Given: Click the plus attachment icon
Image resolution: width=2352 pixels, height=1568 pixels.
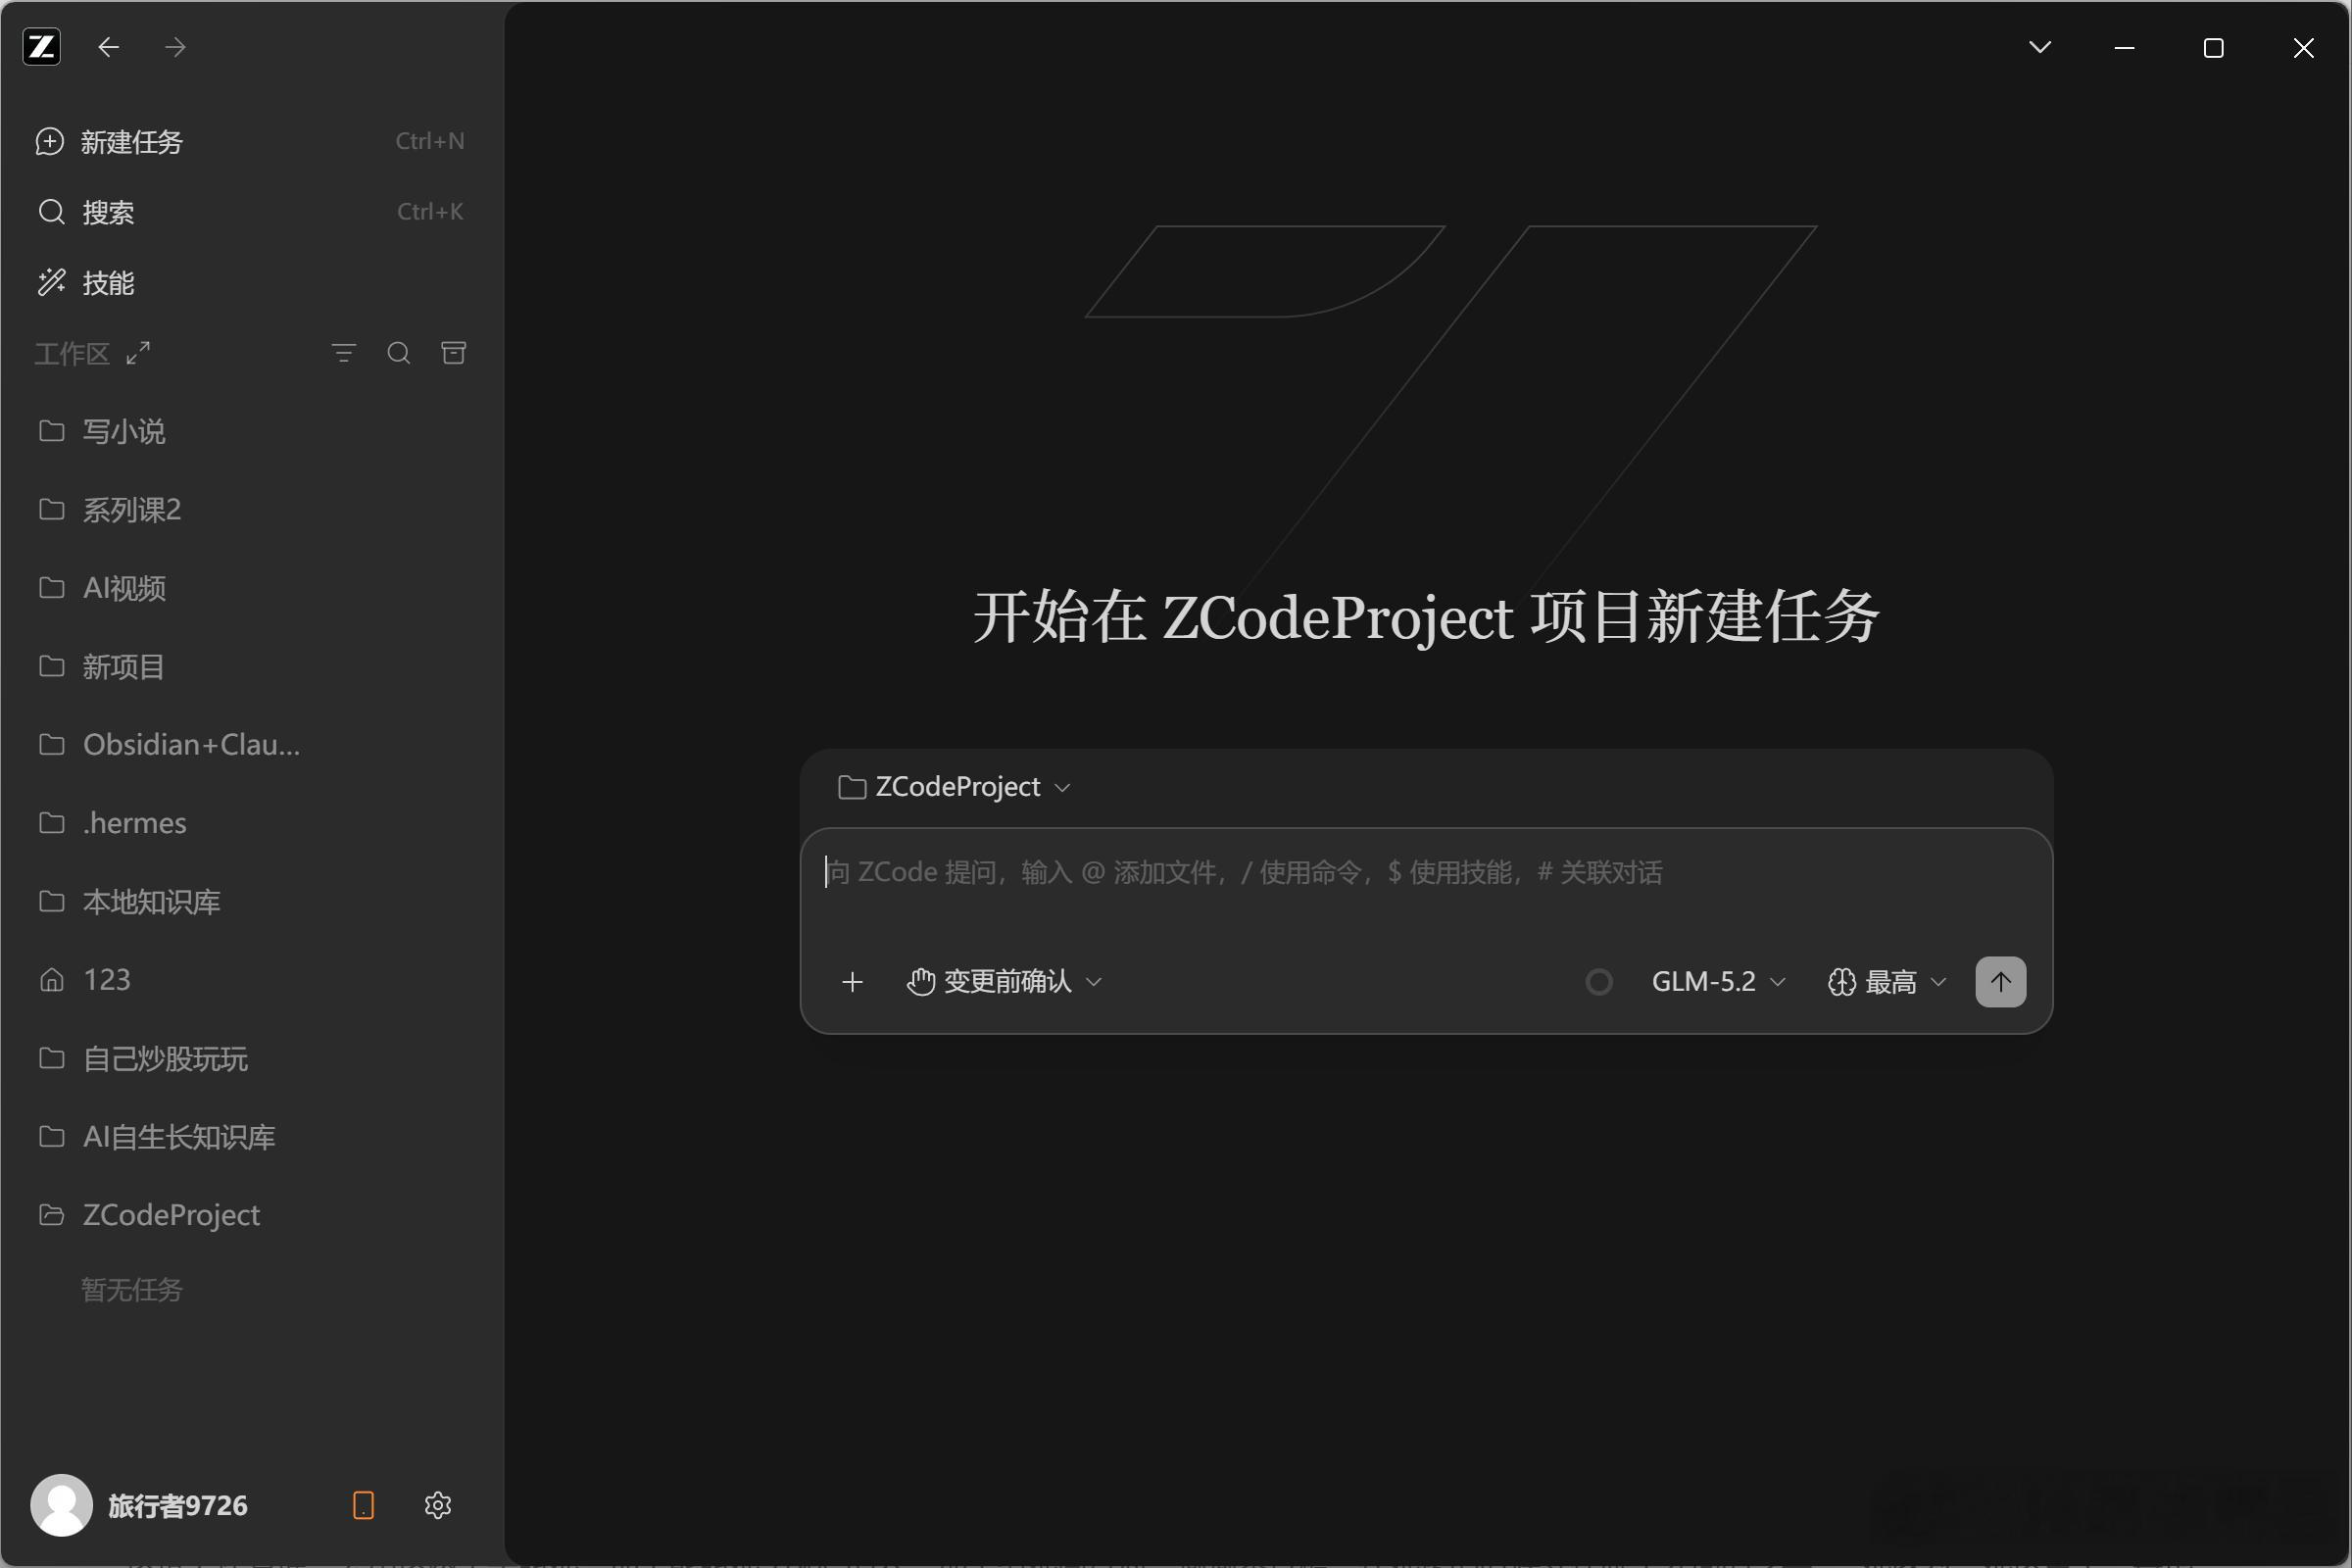Looking at the screenshot, I should pos(852,982).
